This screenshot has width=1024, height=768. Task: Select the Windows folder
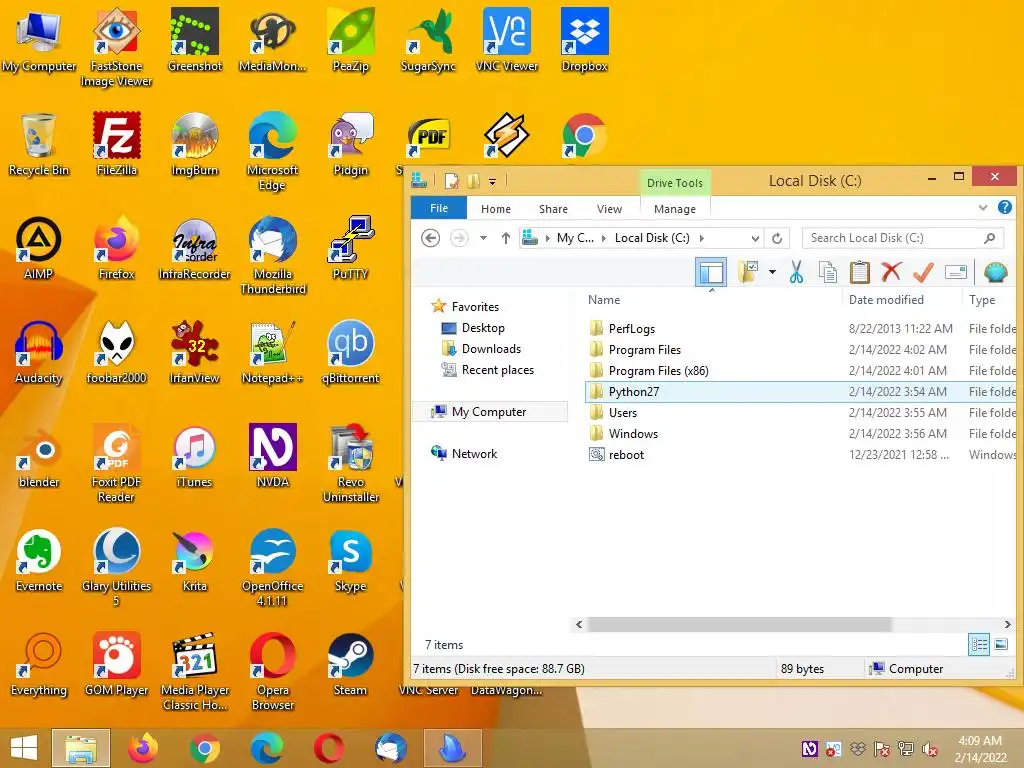(x=633, y=434)
